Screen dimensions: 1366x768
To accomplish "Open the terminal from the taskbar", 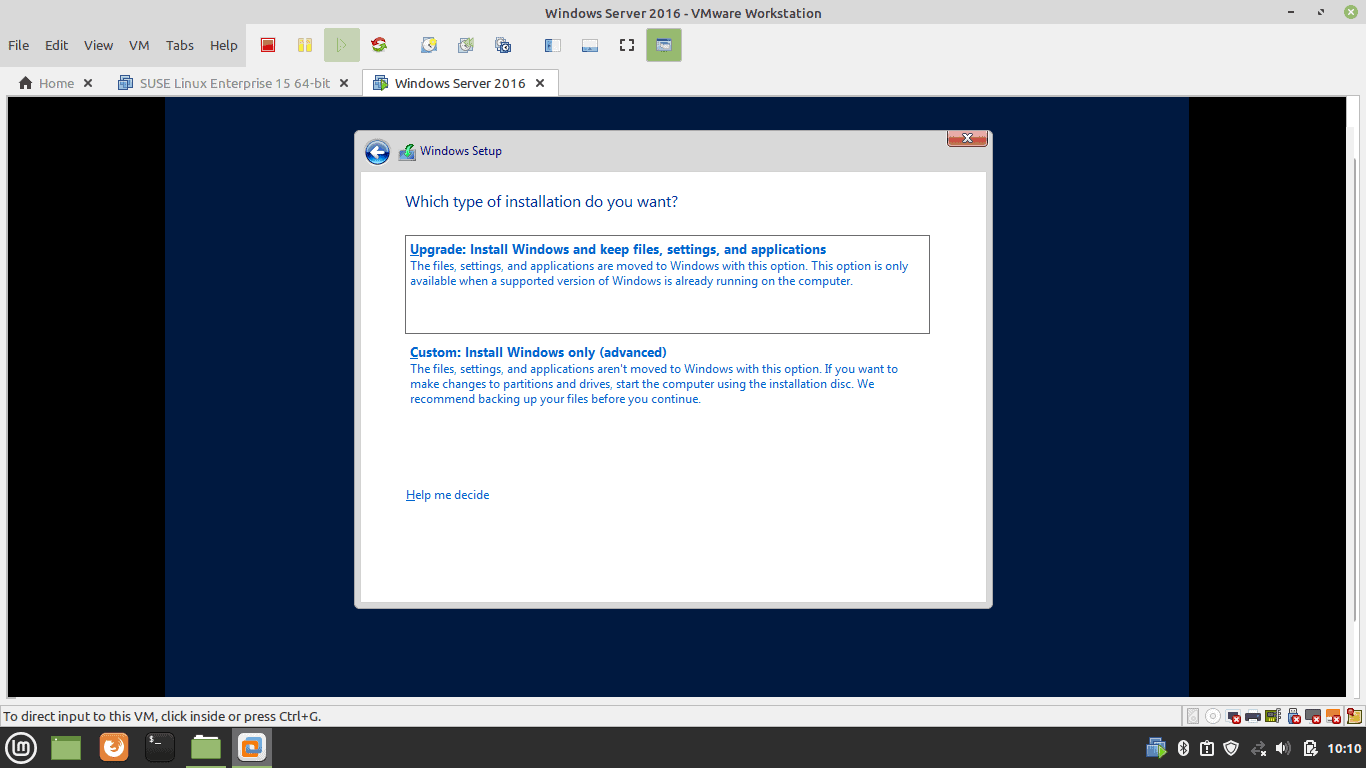I will (160, 747).
